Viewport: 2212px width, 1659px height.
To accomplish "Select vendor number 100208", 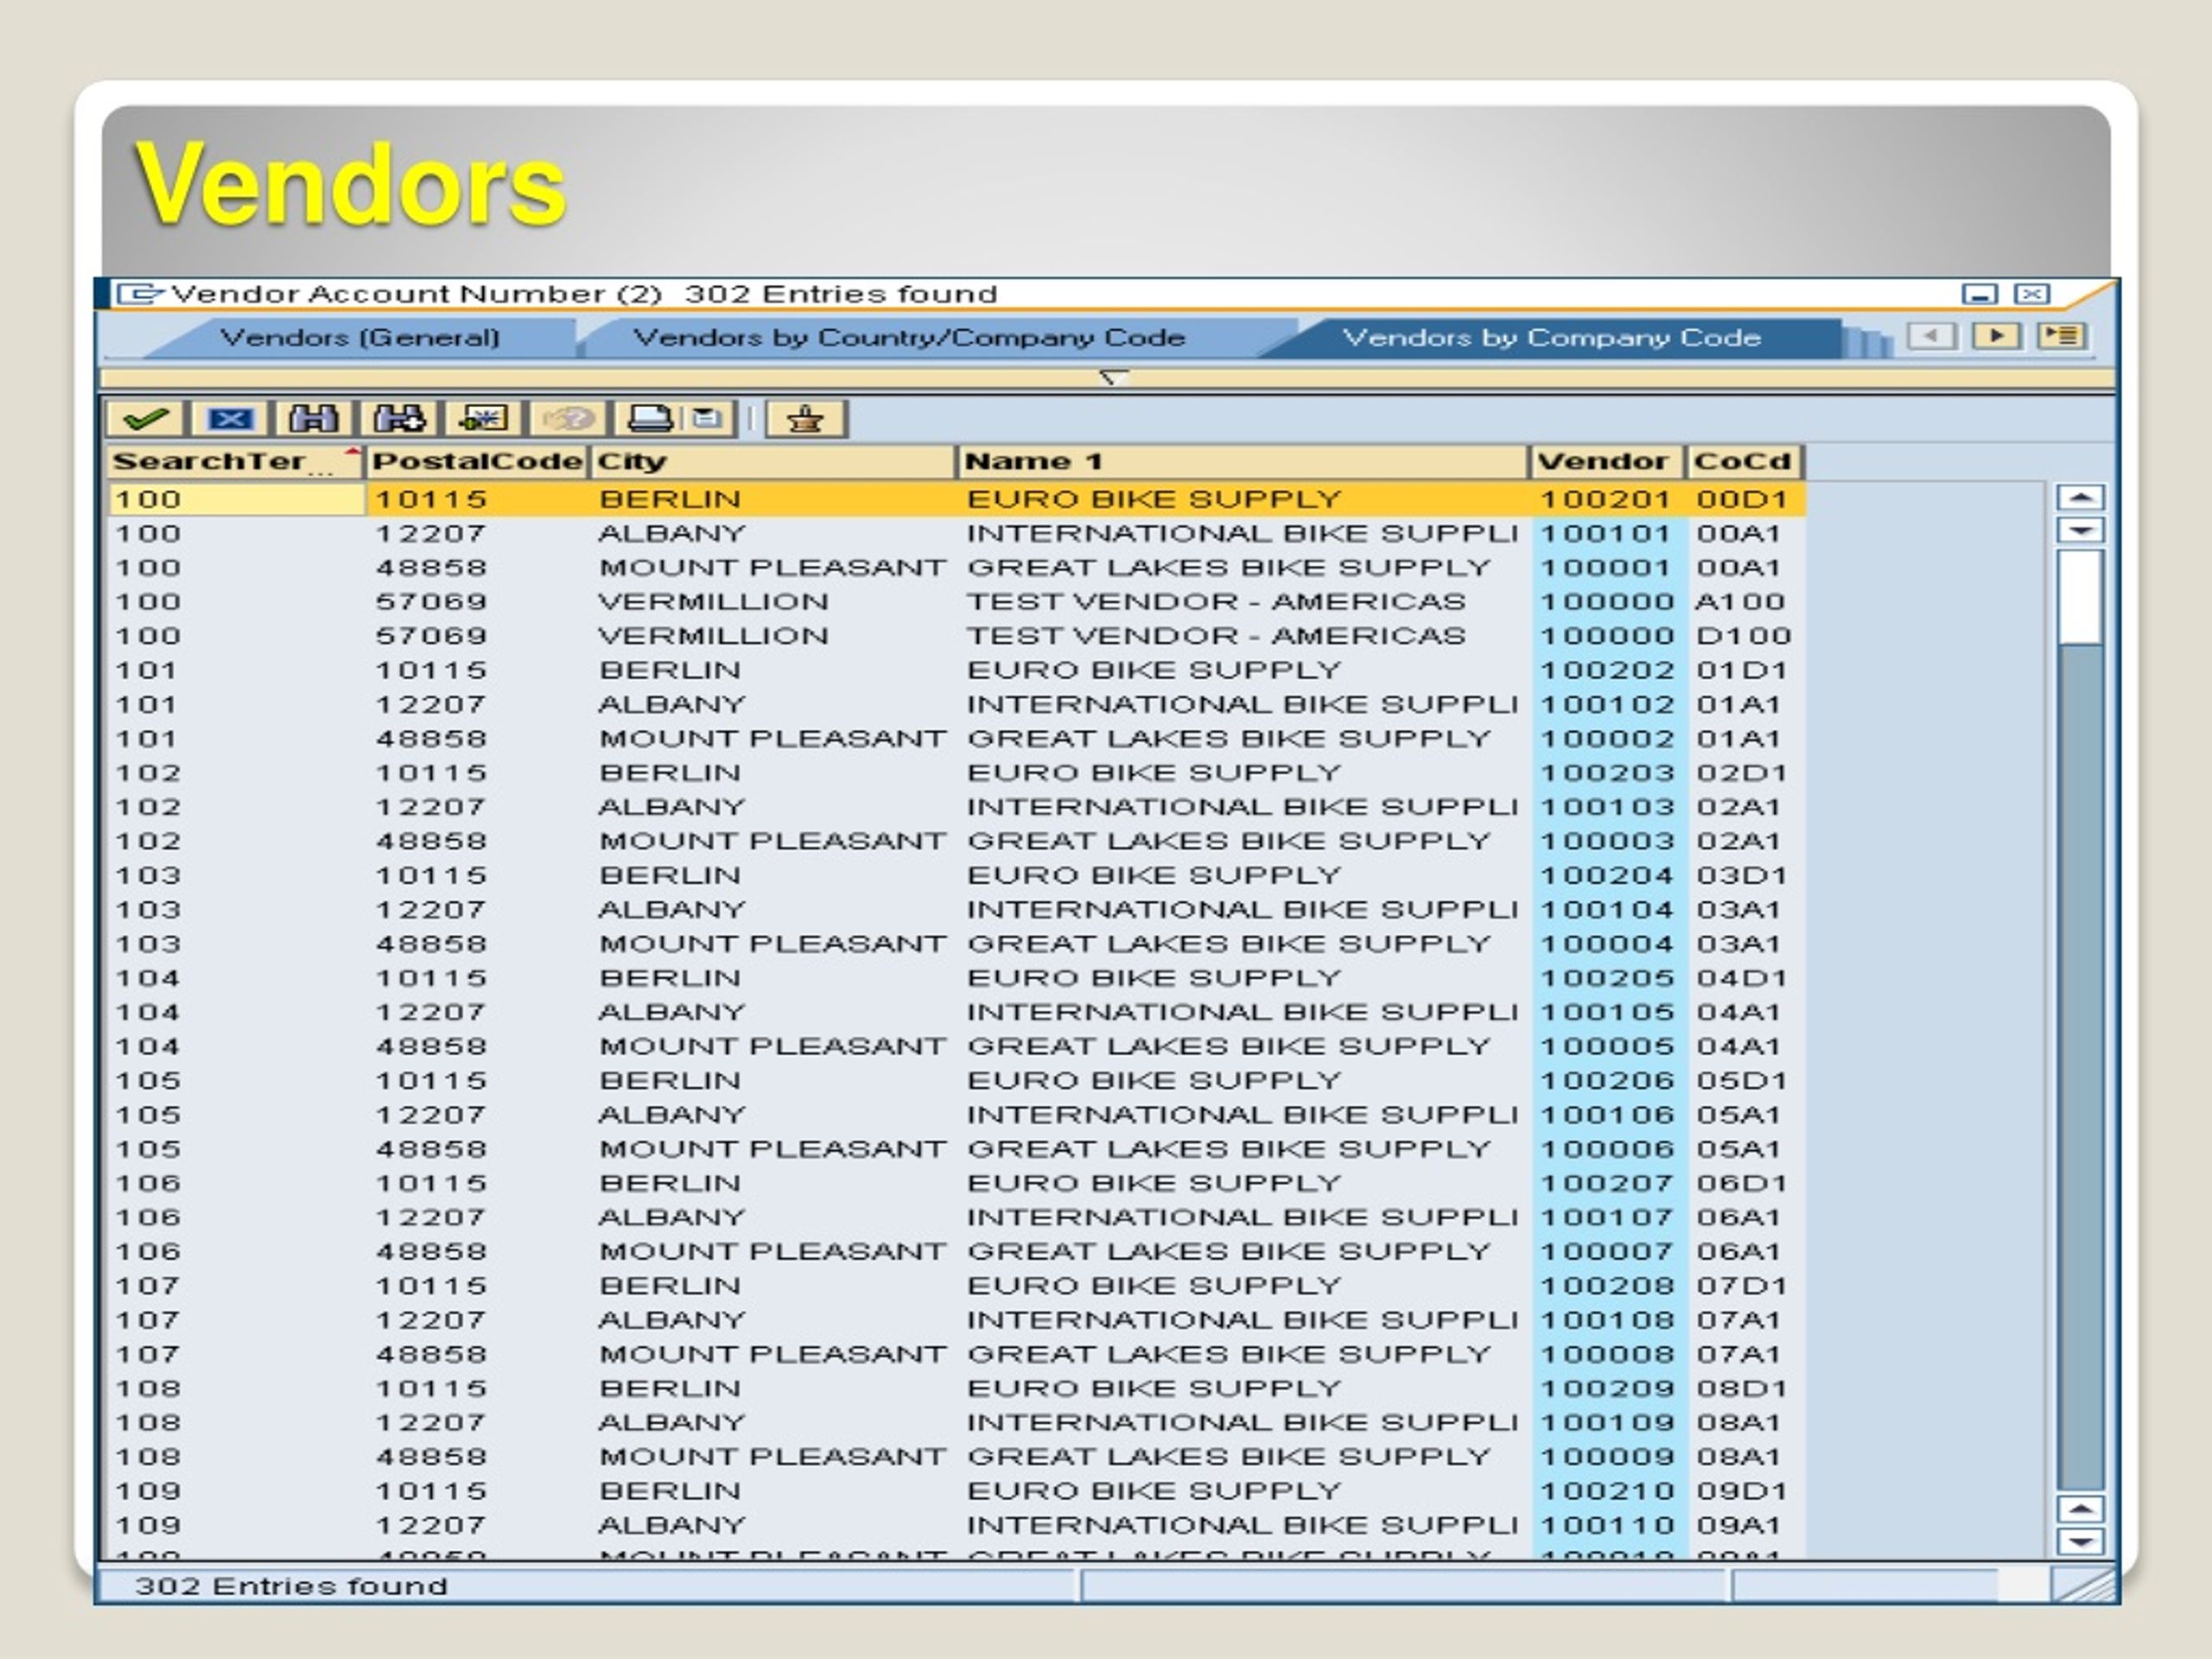I will pyautogui.click(x=1606, y=1285).
